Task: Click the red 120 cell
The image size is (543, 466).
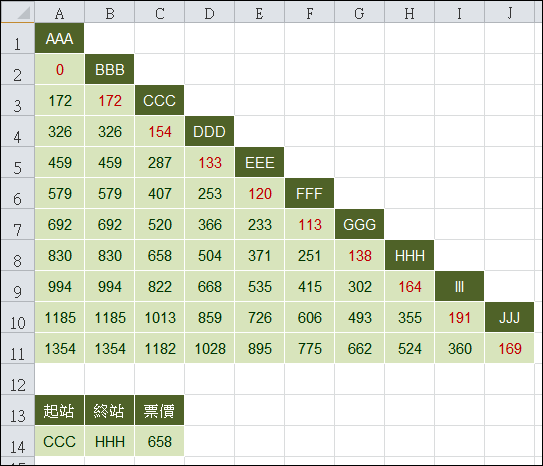Action: (x=259, y=193)
